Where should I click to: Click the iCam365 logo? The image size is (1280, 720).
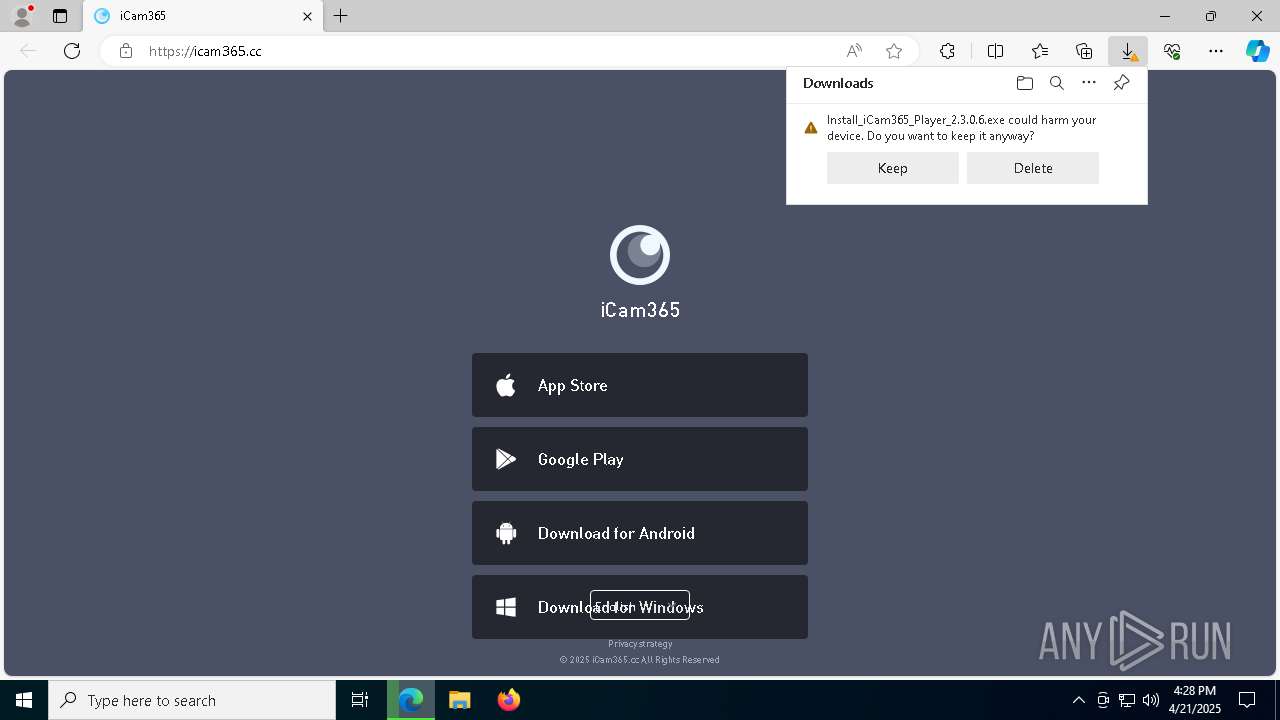(640, 255)
